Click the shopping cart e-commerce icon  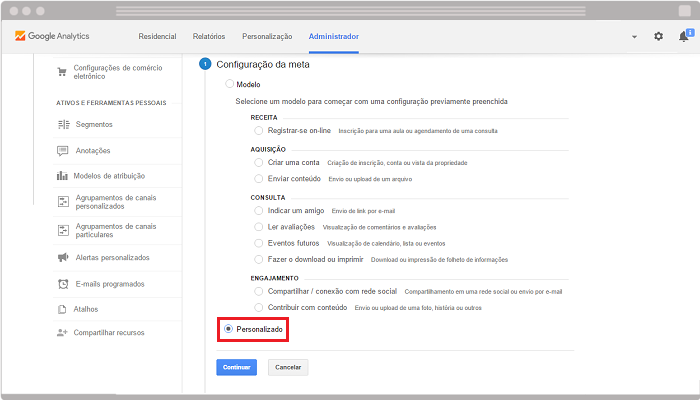click(62, 72)
